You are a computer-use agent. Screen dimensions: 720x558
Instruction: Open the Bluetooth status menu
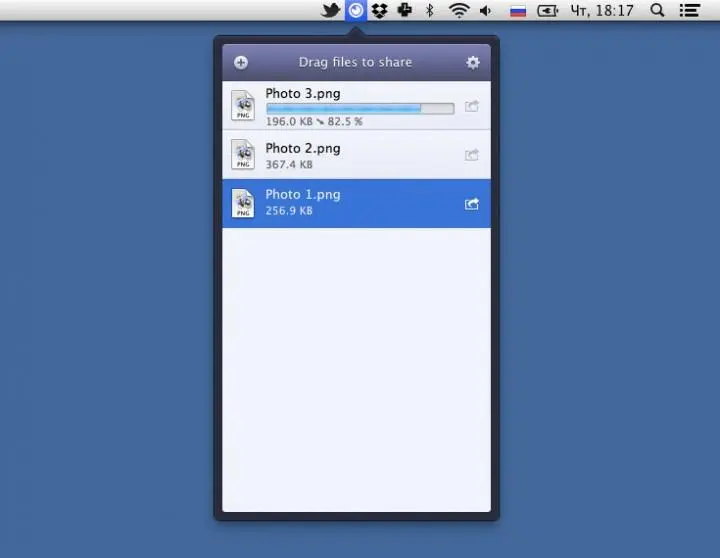[430, 10]
